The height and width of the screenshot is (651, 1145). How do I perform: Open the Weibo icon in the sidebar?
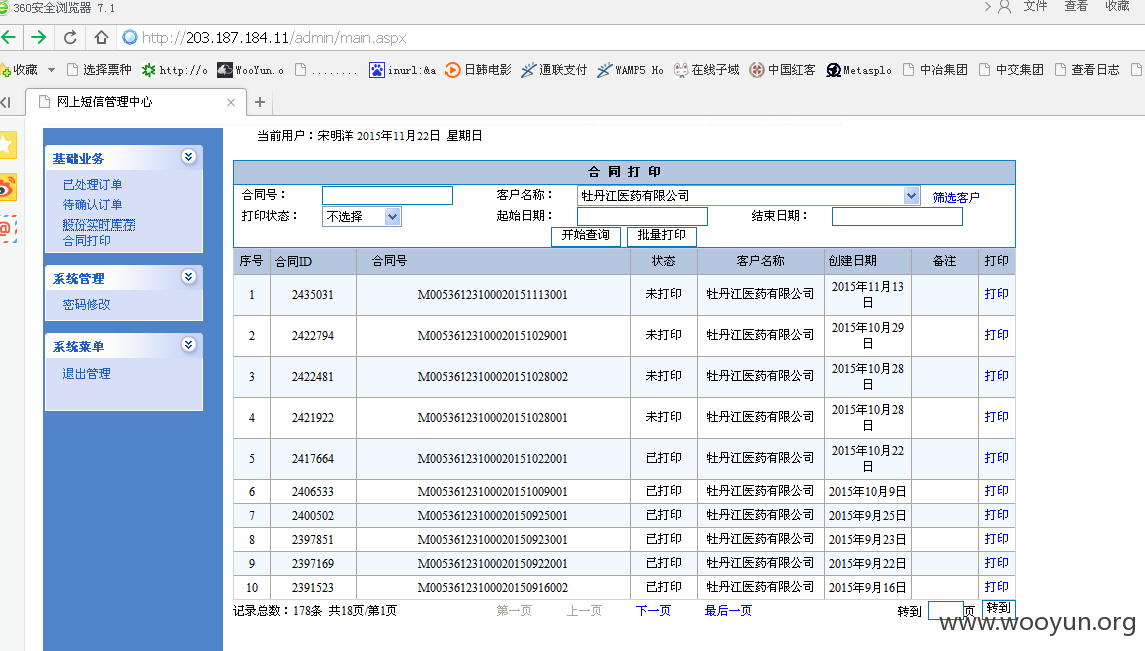[x=7, y=188]
